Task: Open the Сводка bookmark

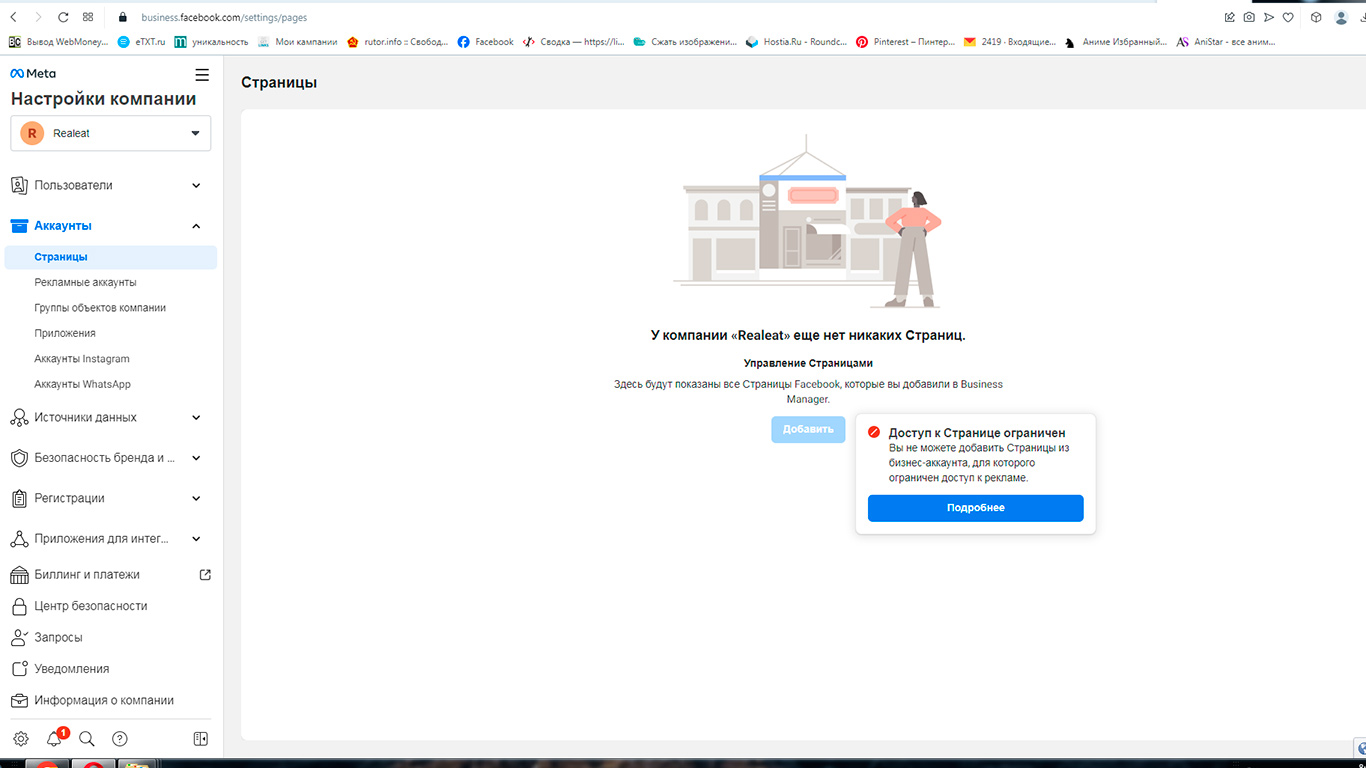Action: click(x=574, y=42)
